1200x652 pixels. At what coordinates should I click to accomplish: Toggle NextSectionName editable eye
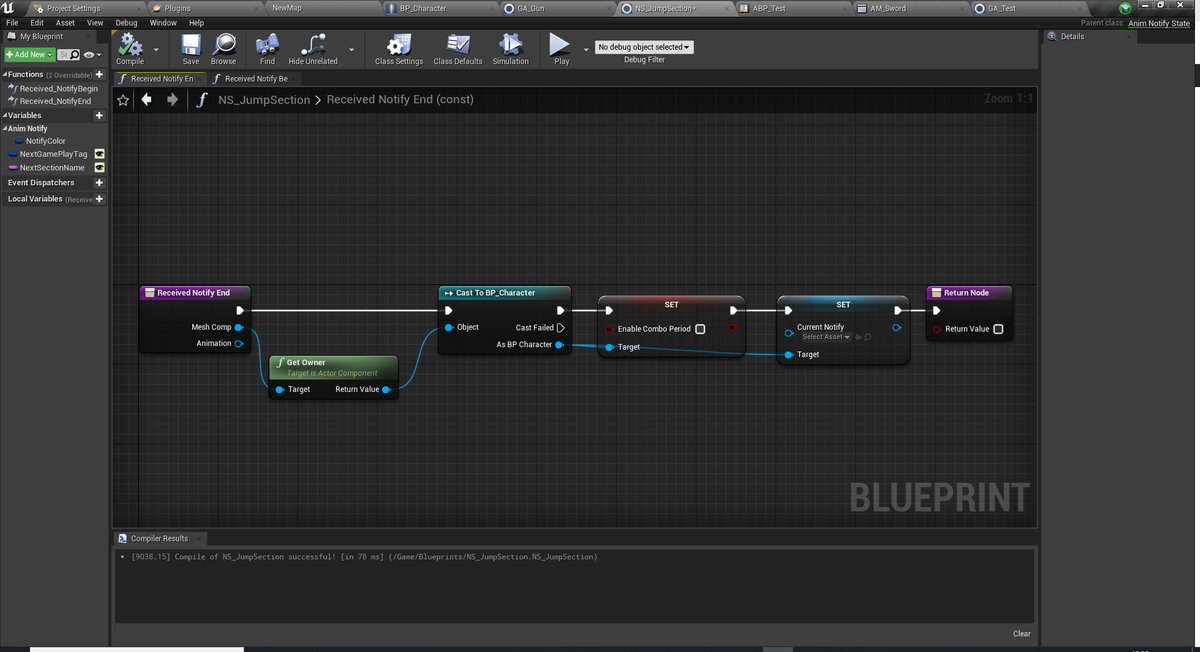99,168
